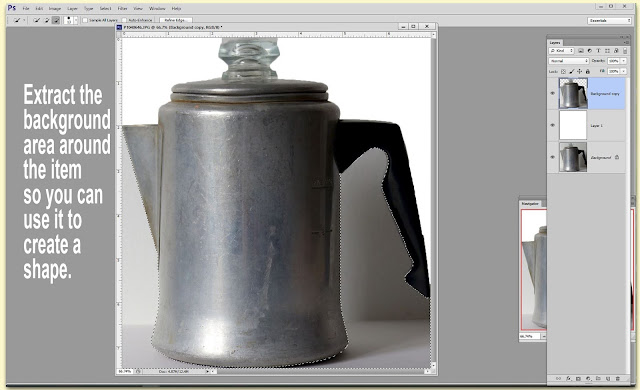Open the File menu
Screen dimensions: 640x390
click(x=26, y=9)
